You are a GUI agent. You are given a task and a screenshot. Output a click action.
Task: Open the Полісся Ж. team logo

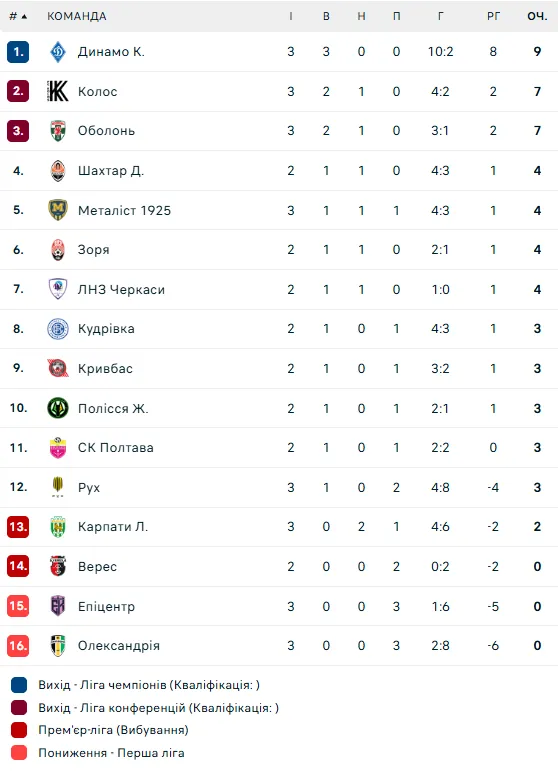(x=58, y=408)
